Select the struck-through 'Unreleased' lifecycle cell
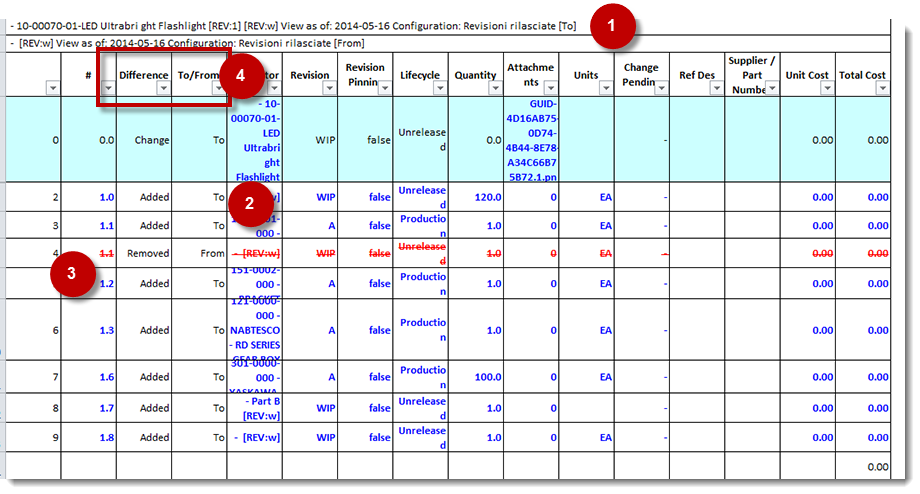The image size is (920, 494). click(421, 253)
